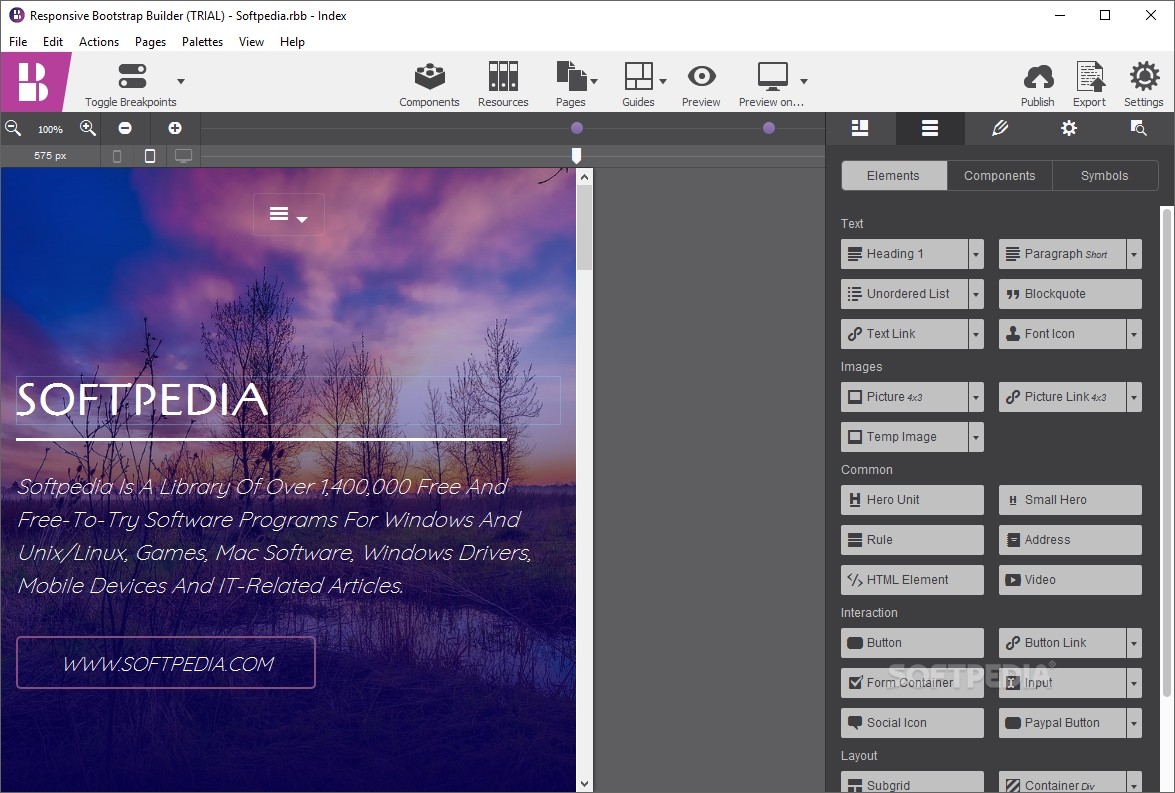Screen dimensions: 1175x793
Task: Switch to the Elements tab
Action: 894,175
